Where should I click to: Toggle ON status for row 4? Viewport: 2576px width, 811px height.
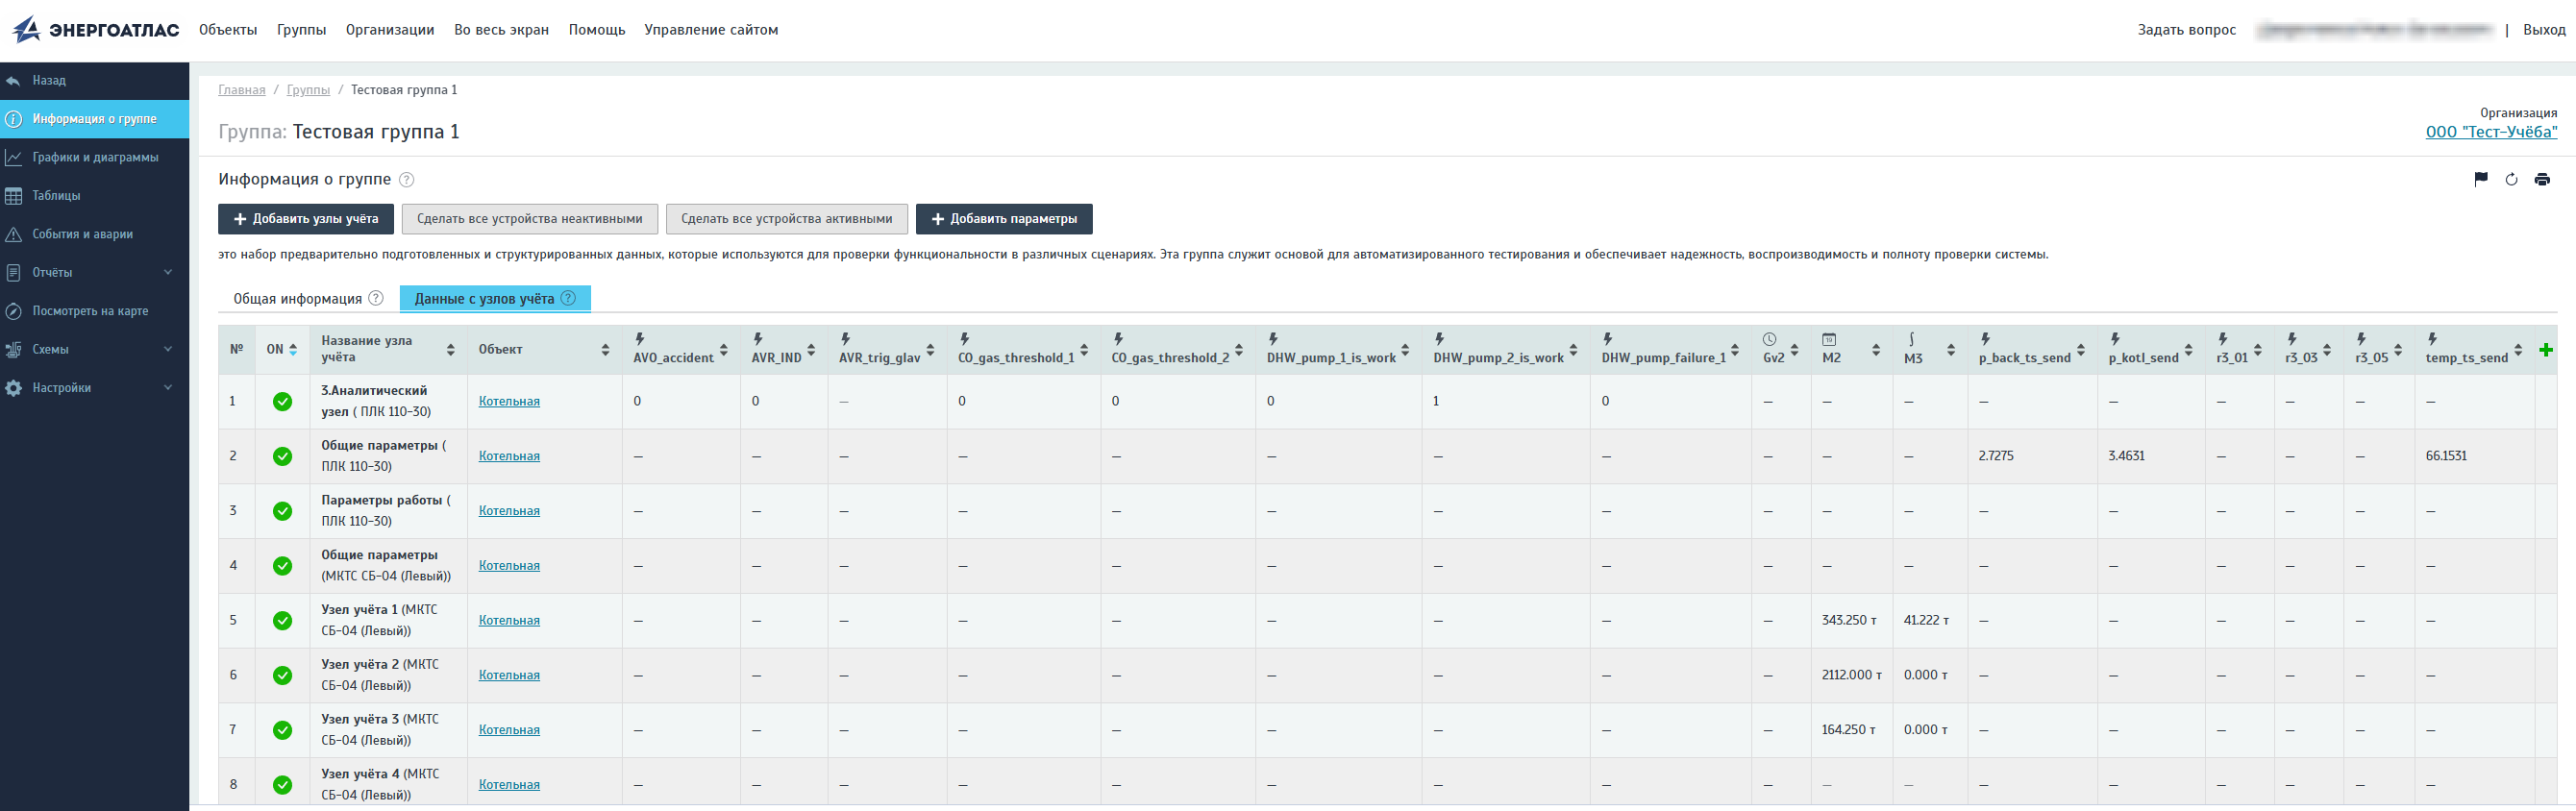[283, 566]
